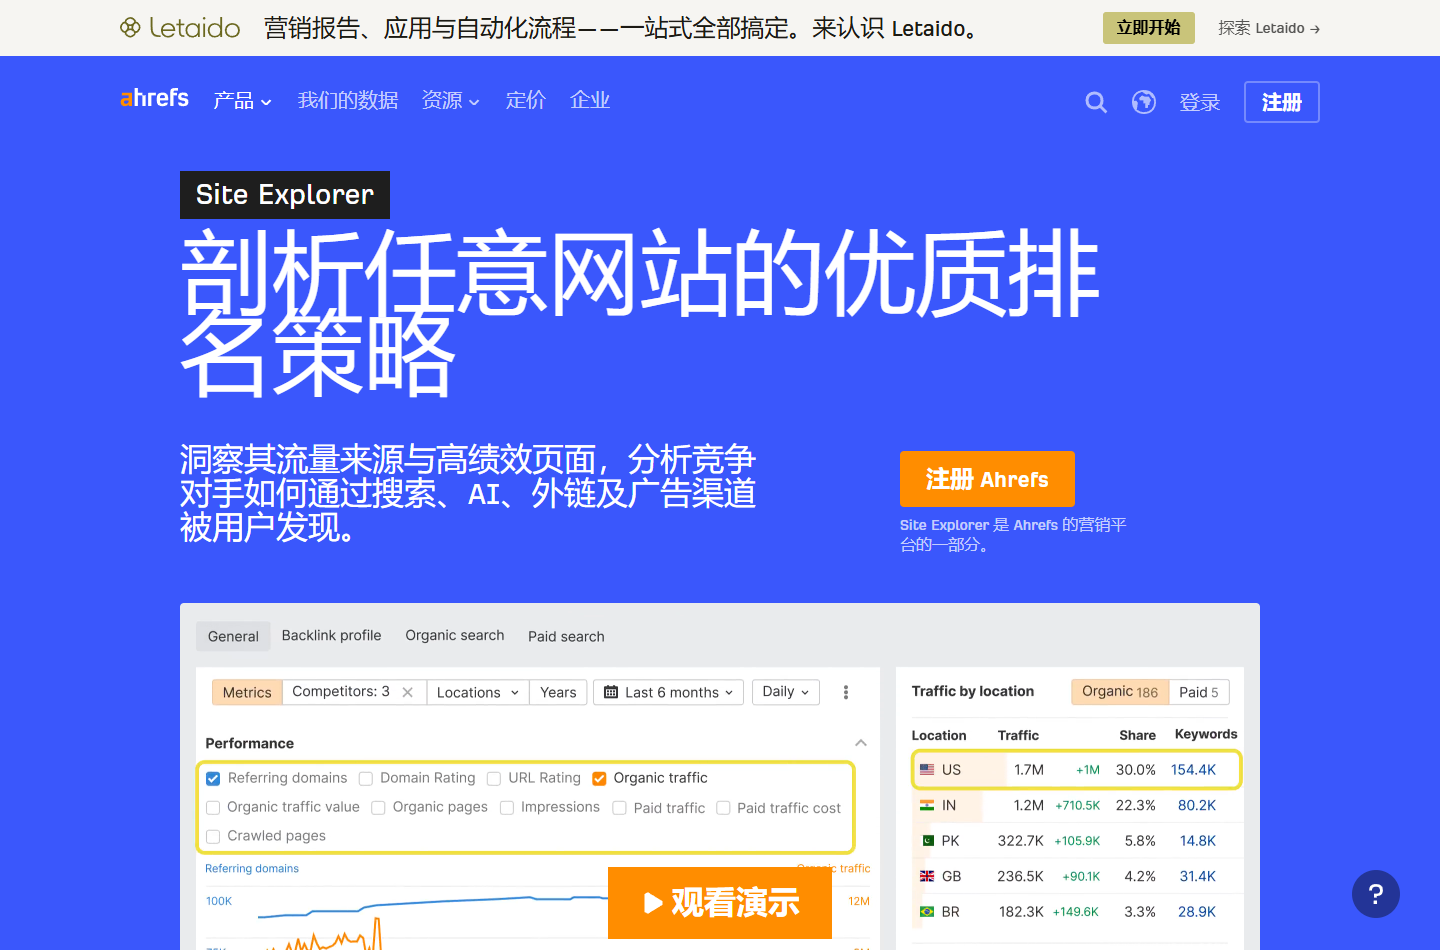Check the Organic traffic value checkbox

tap(213, 808)
